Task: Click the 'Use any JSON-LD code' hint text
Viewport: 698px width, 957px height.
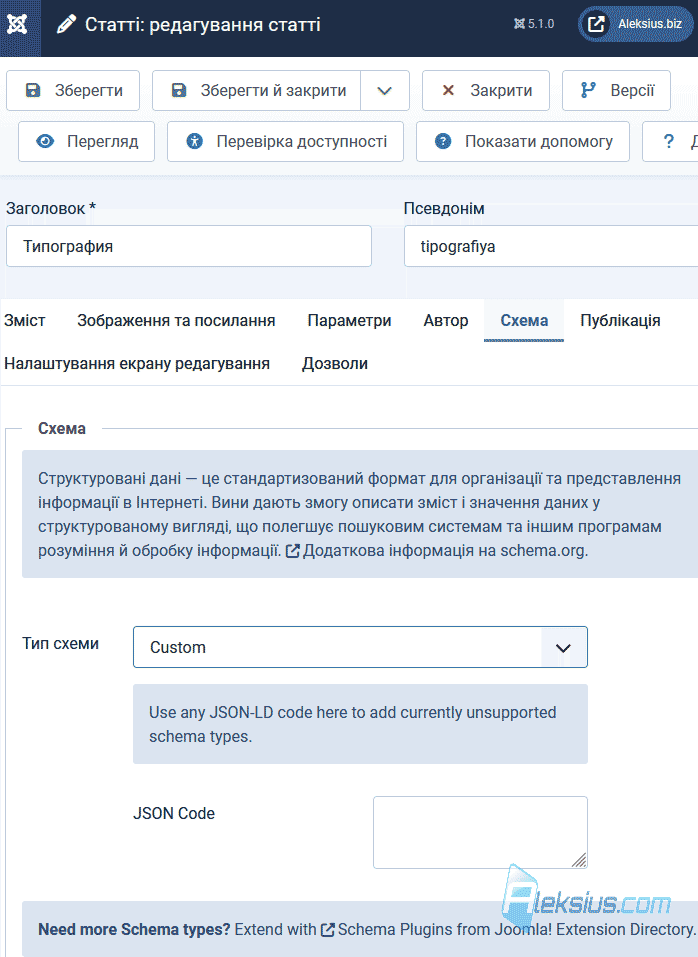Action: tap(353, 724)
